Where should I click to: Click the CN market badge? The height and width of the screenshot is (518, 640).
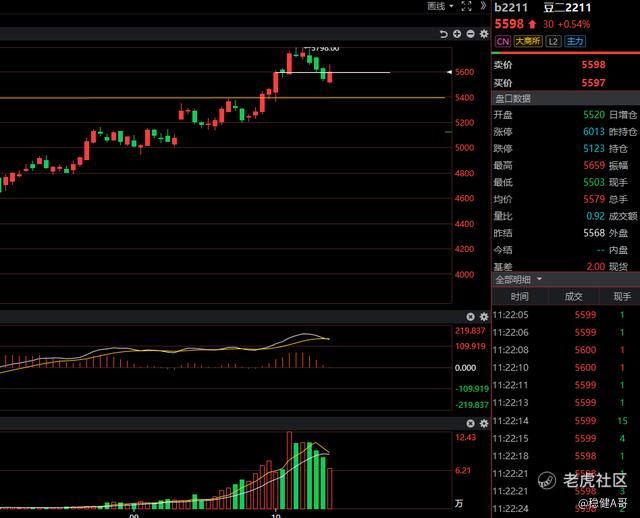pyautogui.click(x=503, y=41)
